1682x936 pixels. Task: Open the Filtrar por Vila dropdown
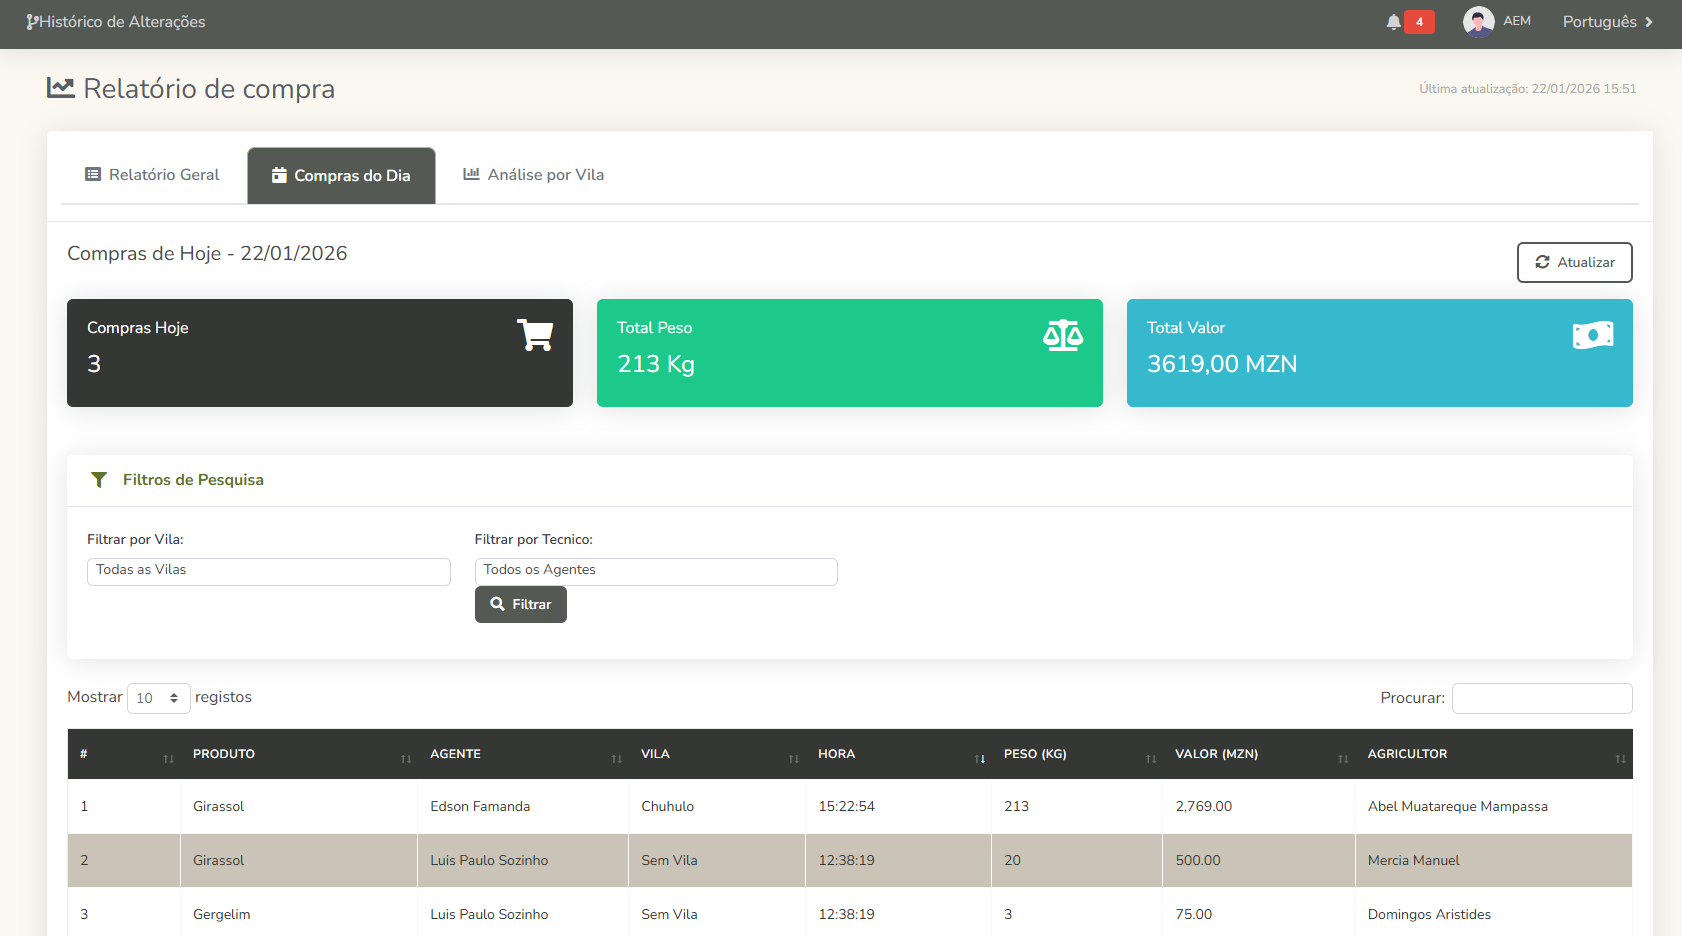click(268, 571)
